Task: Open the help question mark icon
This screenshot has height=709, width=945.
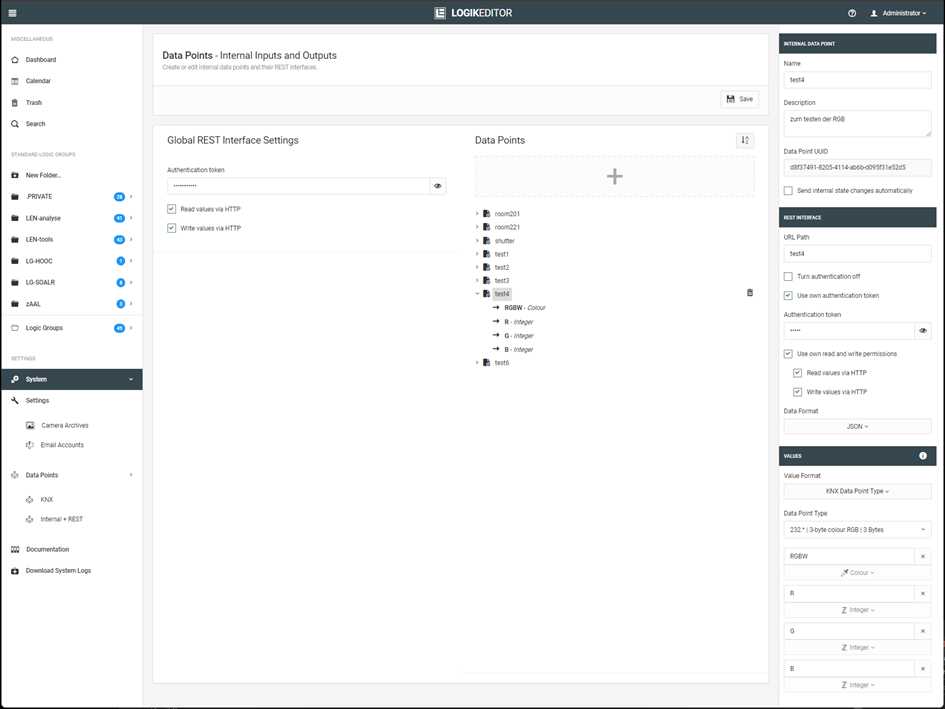Action: [852, 13]
